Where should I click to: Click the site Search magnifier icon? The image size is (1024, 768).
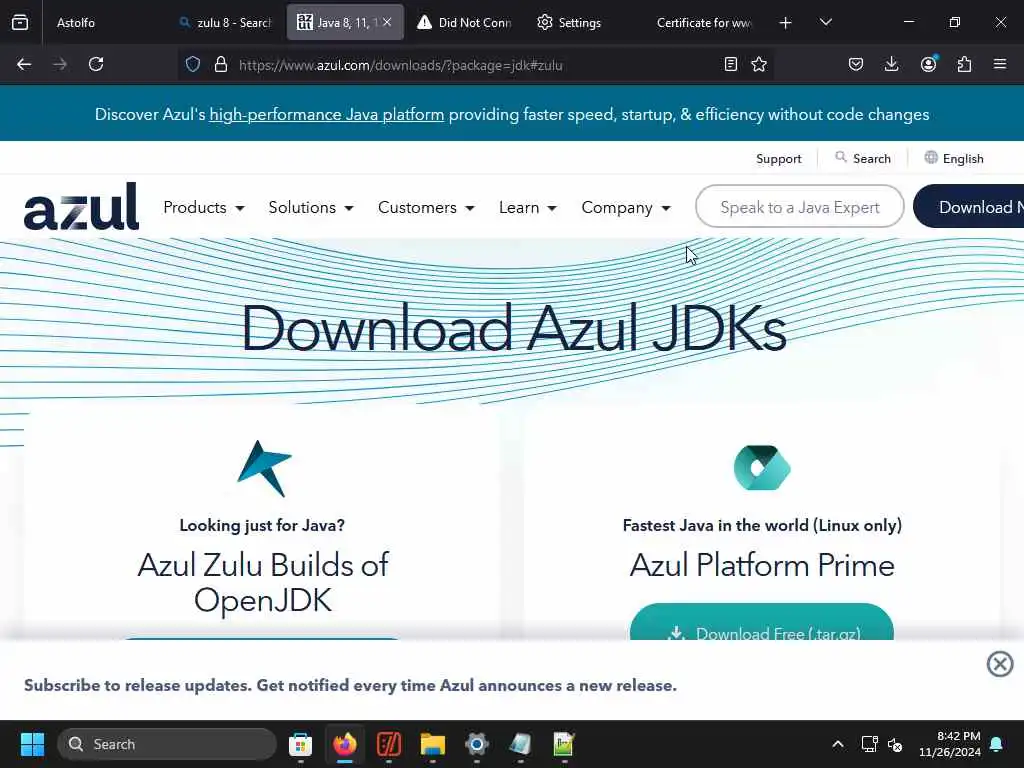click(x=841, y=157)
